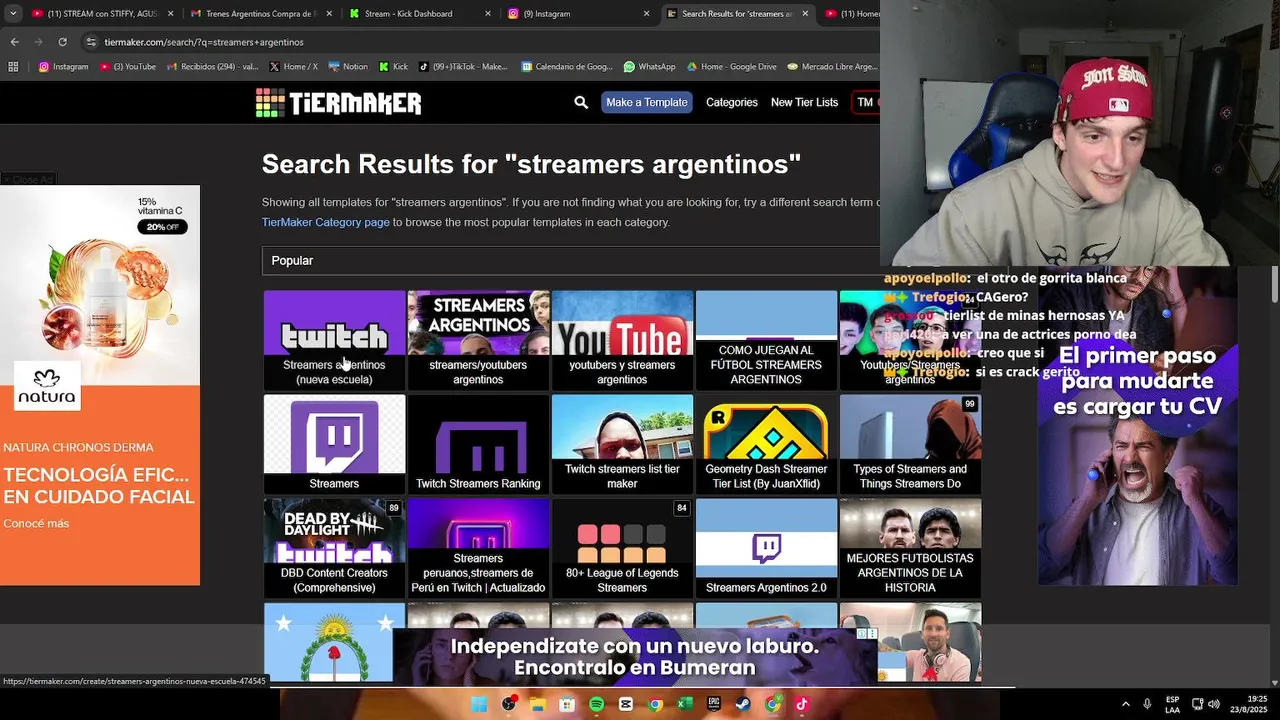Open Excel from the taskbar
The height and width of the screenshot is (720, 1280).
(x=685, y=704)
